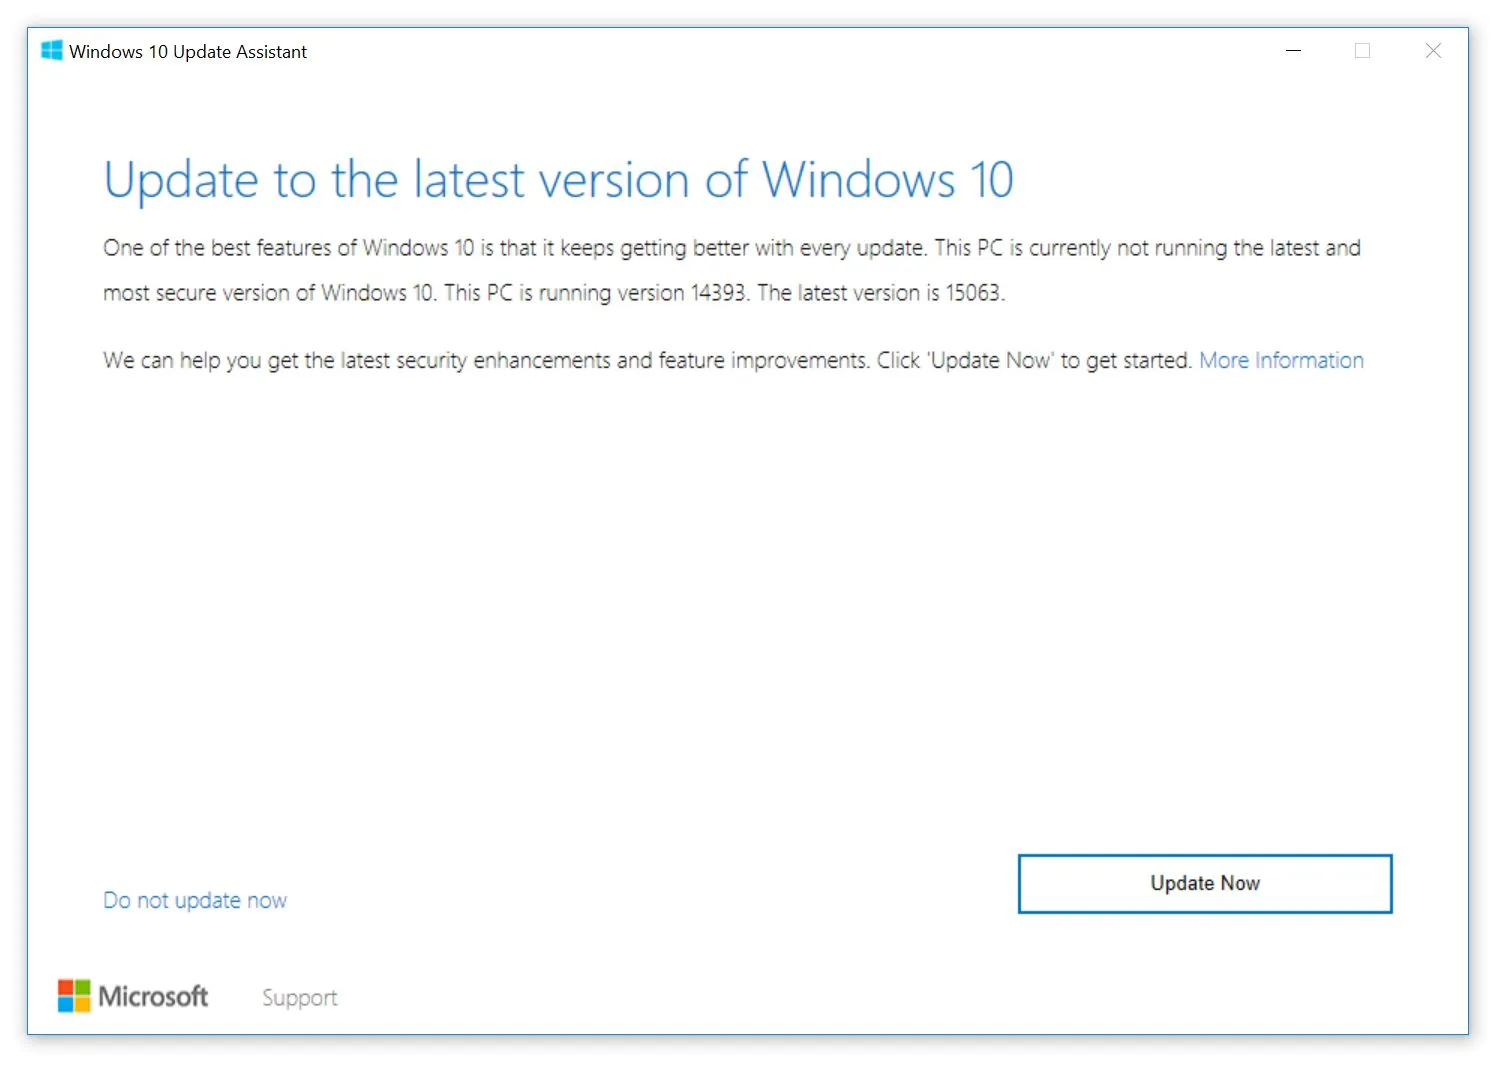Viewport: 1497px width, 1066px height.
Task: Click the Microsoft logo in the footer
Action: [x=133, y=996]
